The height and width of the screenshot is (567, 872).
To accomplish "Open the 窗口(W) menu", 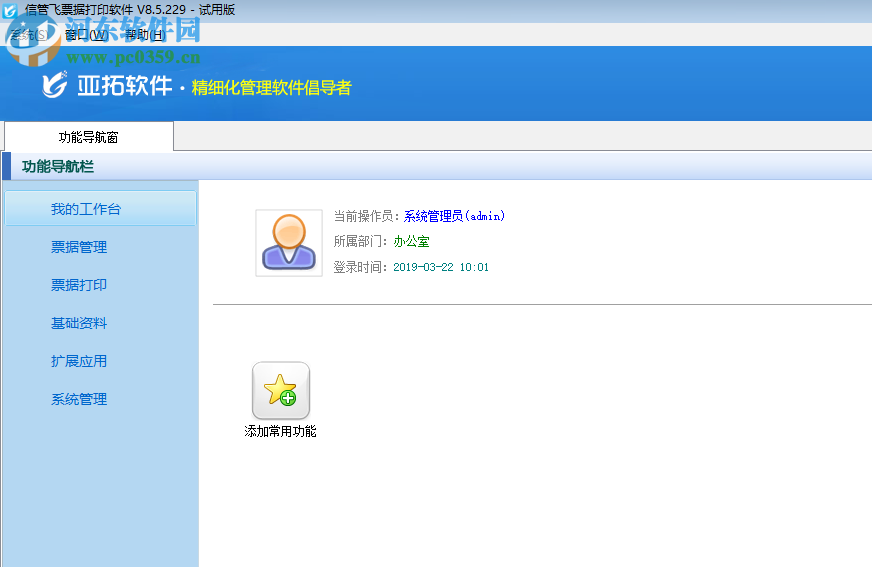I will pos(87,34).
